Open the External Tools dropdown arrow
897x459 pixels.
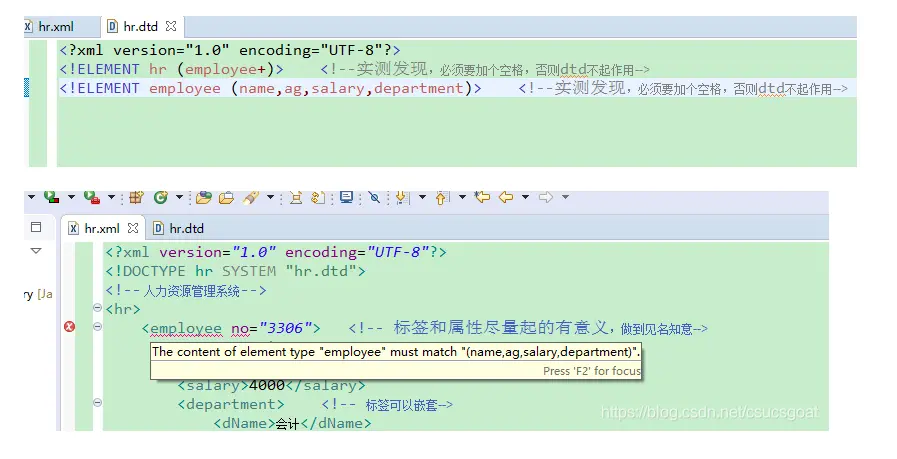tap(112, 197)
